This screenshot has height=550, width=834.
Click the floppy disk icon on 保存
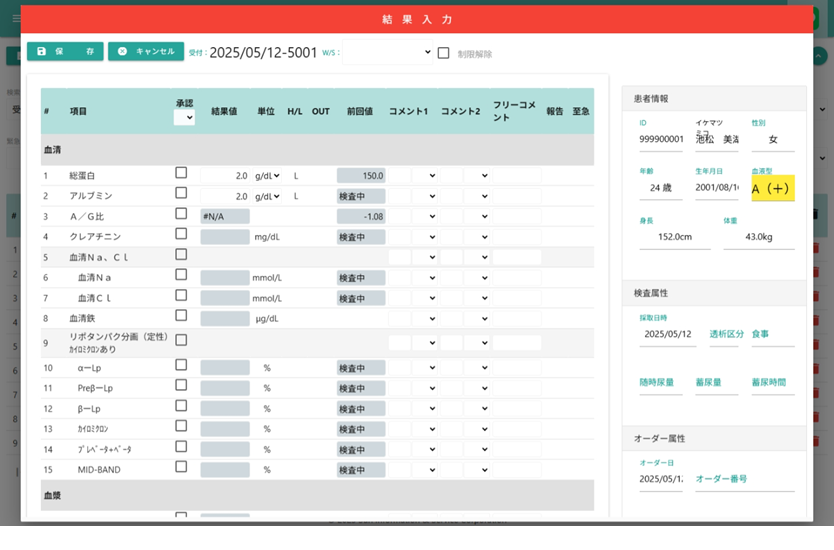point(41,52)
